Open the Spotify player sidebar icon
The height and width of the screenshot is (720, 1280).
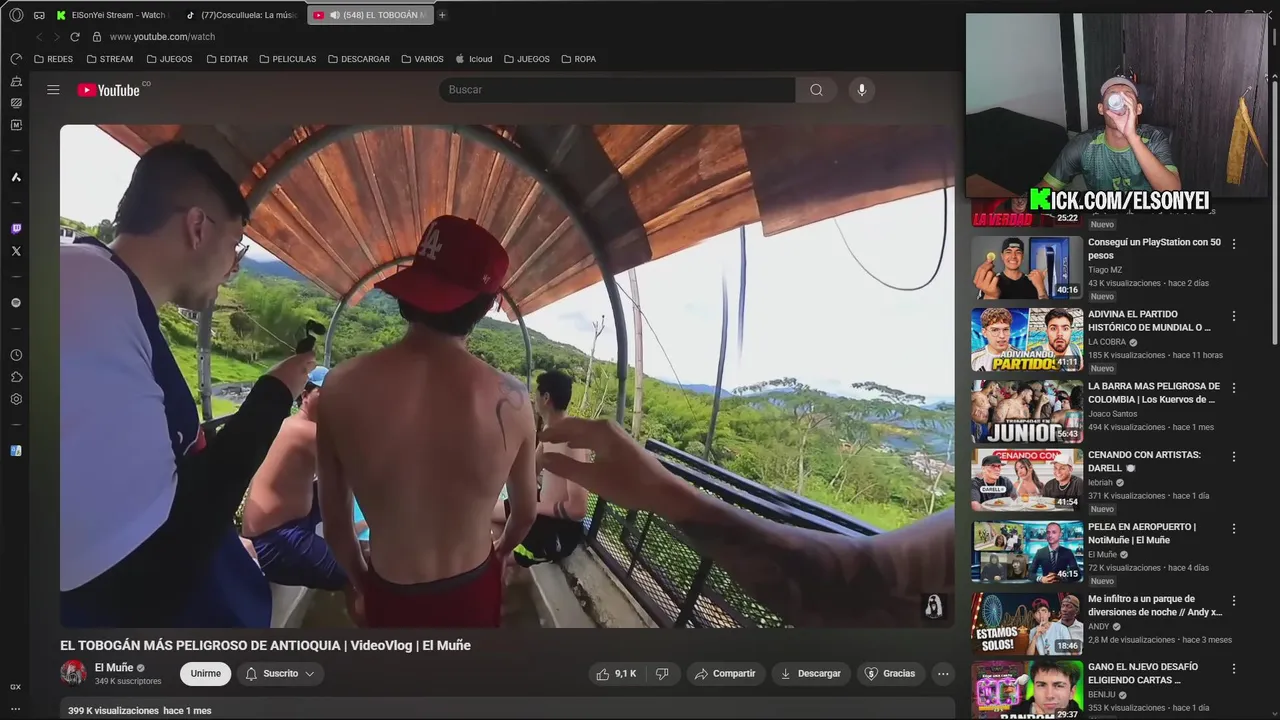tap(16, 302)
